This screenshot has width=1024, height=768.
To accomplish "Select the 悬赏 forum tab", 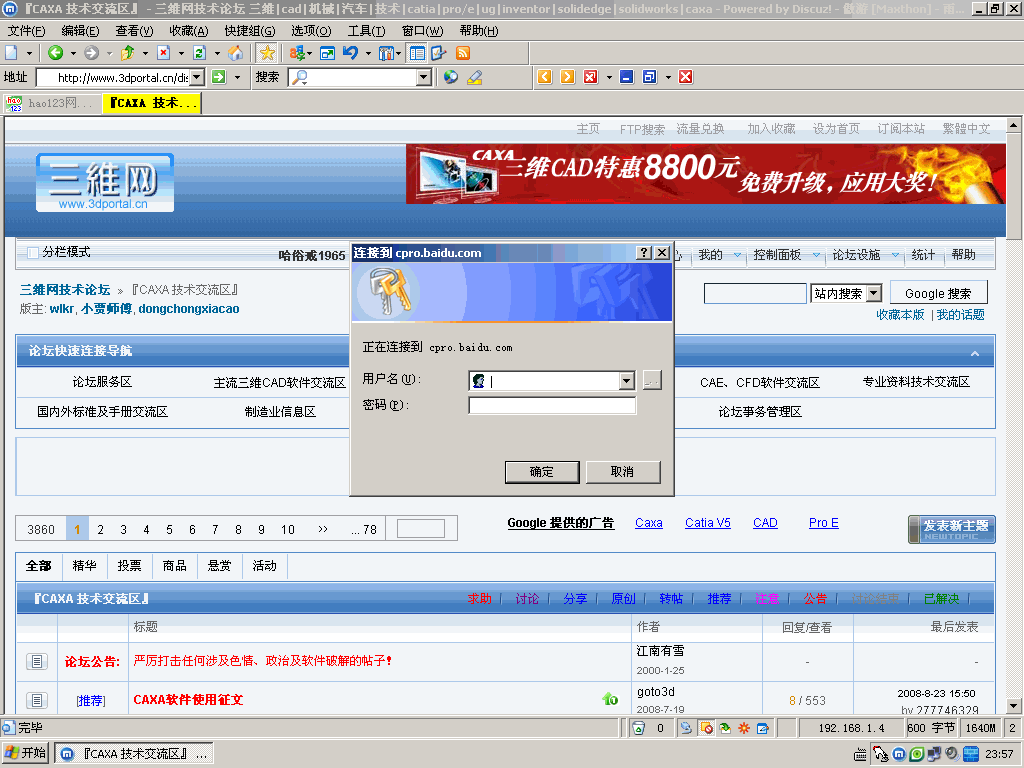I will pos(219,566).
